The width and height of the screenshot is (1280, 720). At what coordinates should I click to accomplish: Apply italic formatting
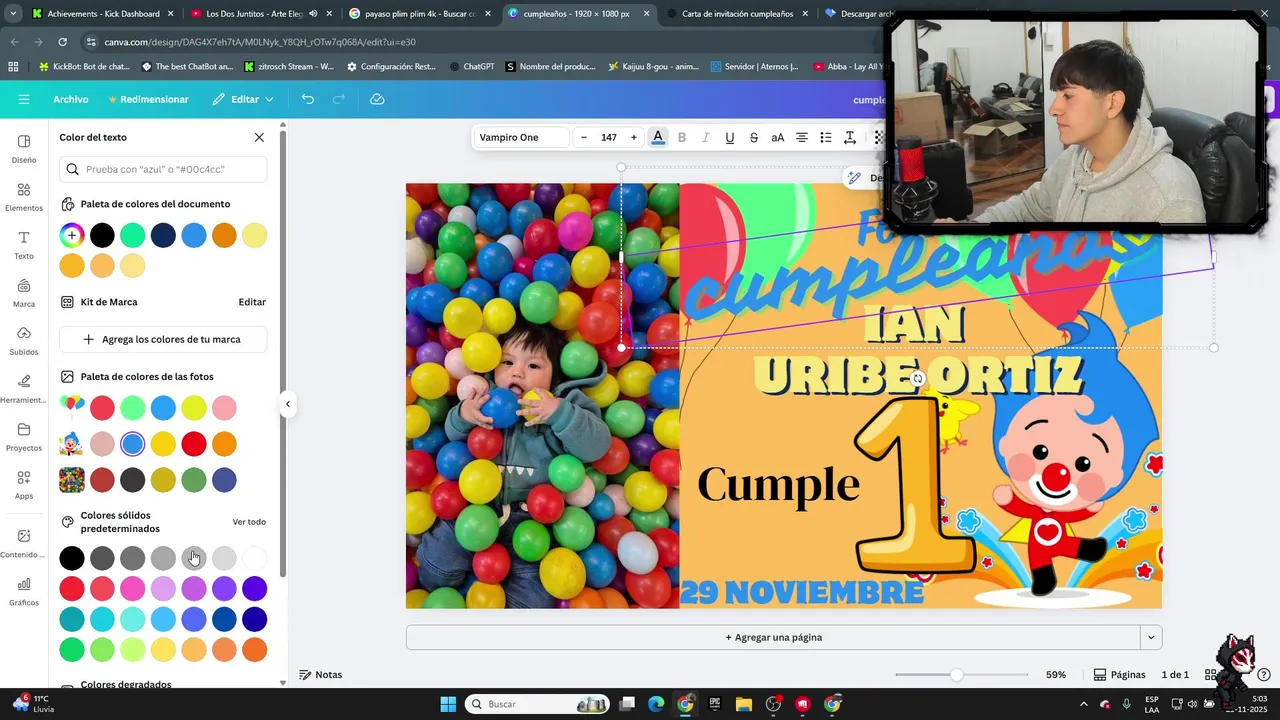pos(706,137)
